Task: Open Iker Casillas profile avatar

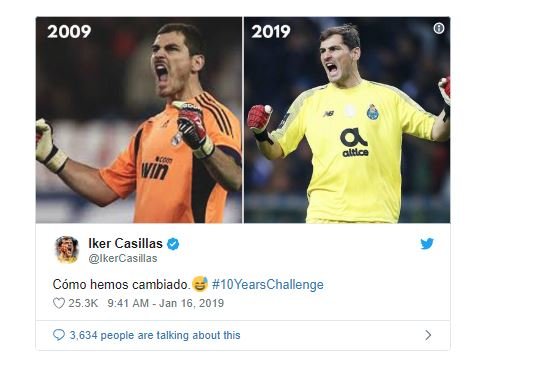Action: 67,250
